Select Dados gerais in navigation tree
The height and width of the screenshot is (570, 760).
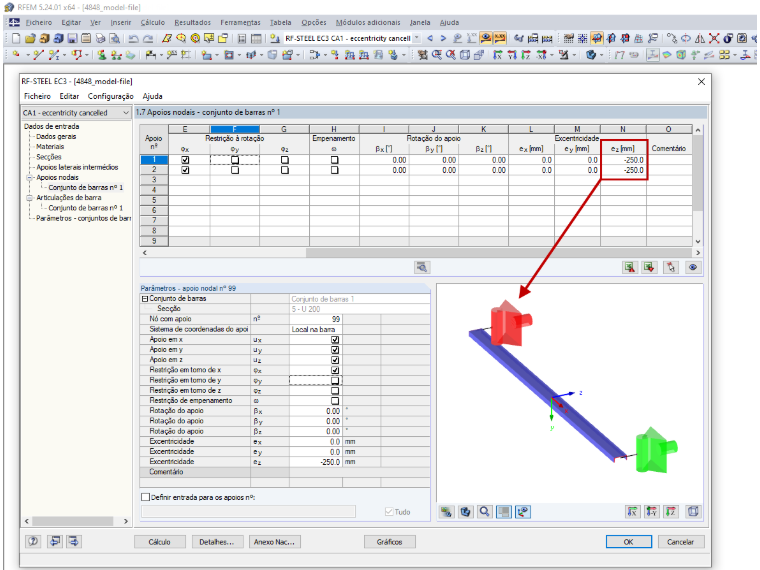coord(56,137)
